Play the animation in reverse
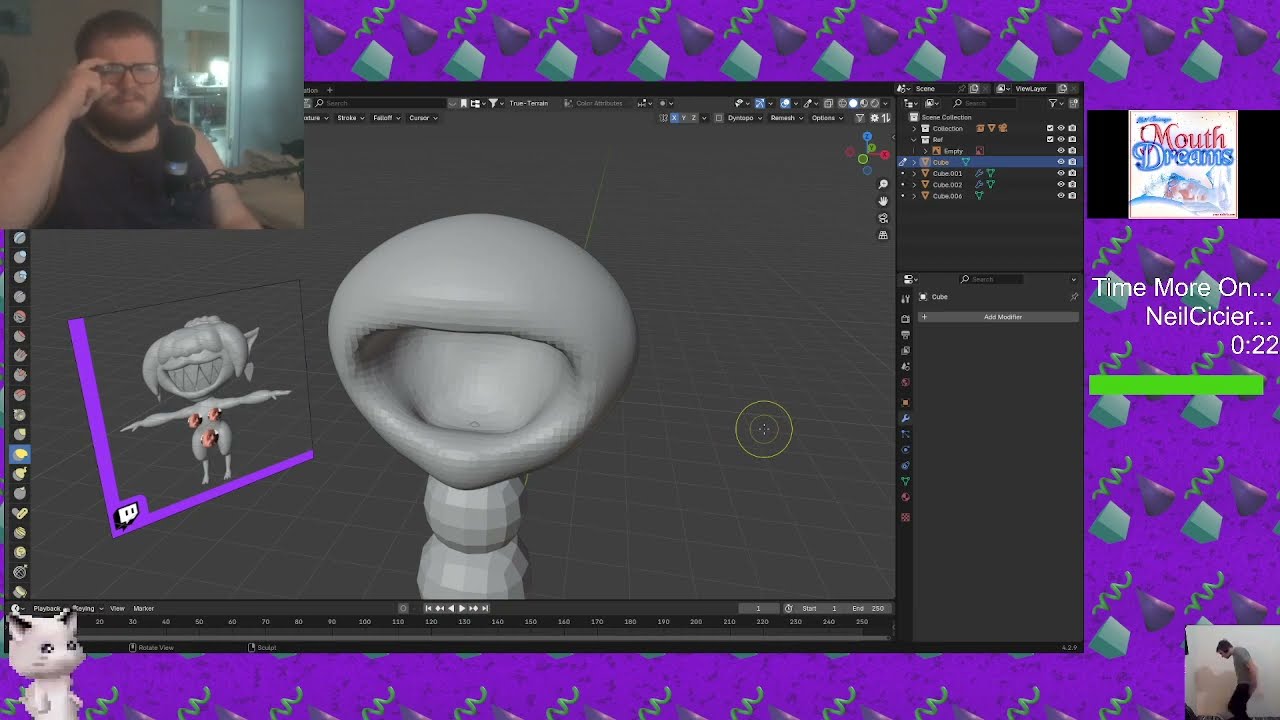The height and width of the screenshot is (720, 1280). pos(451,608)
